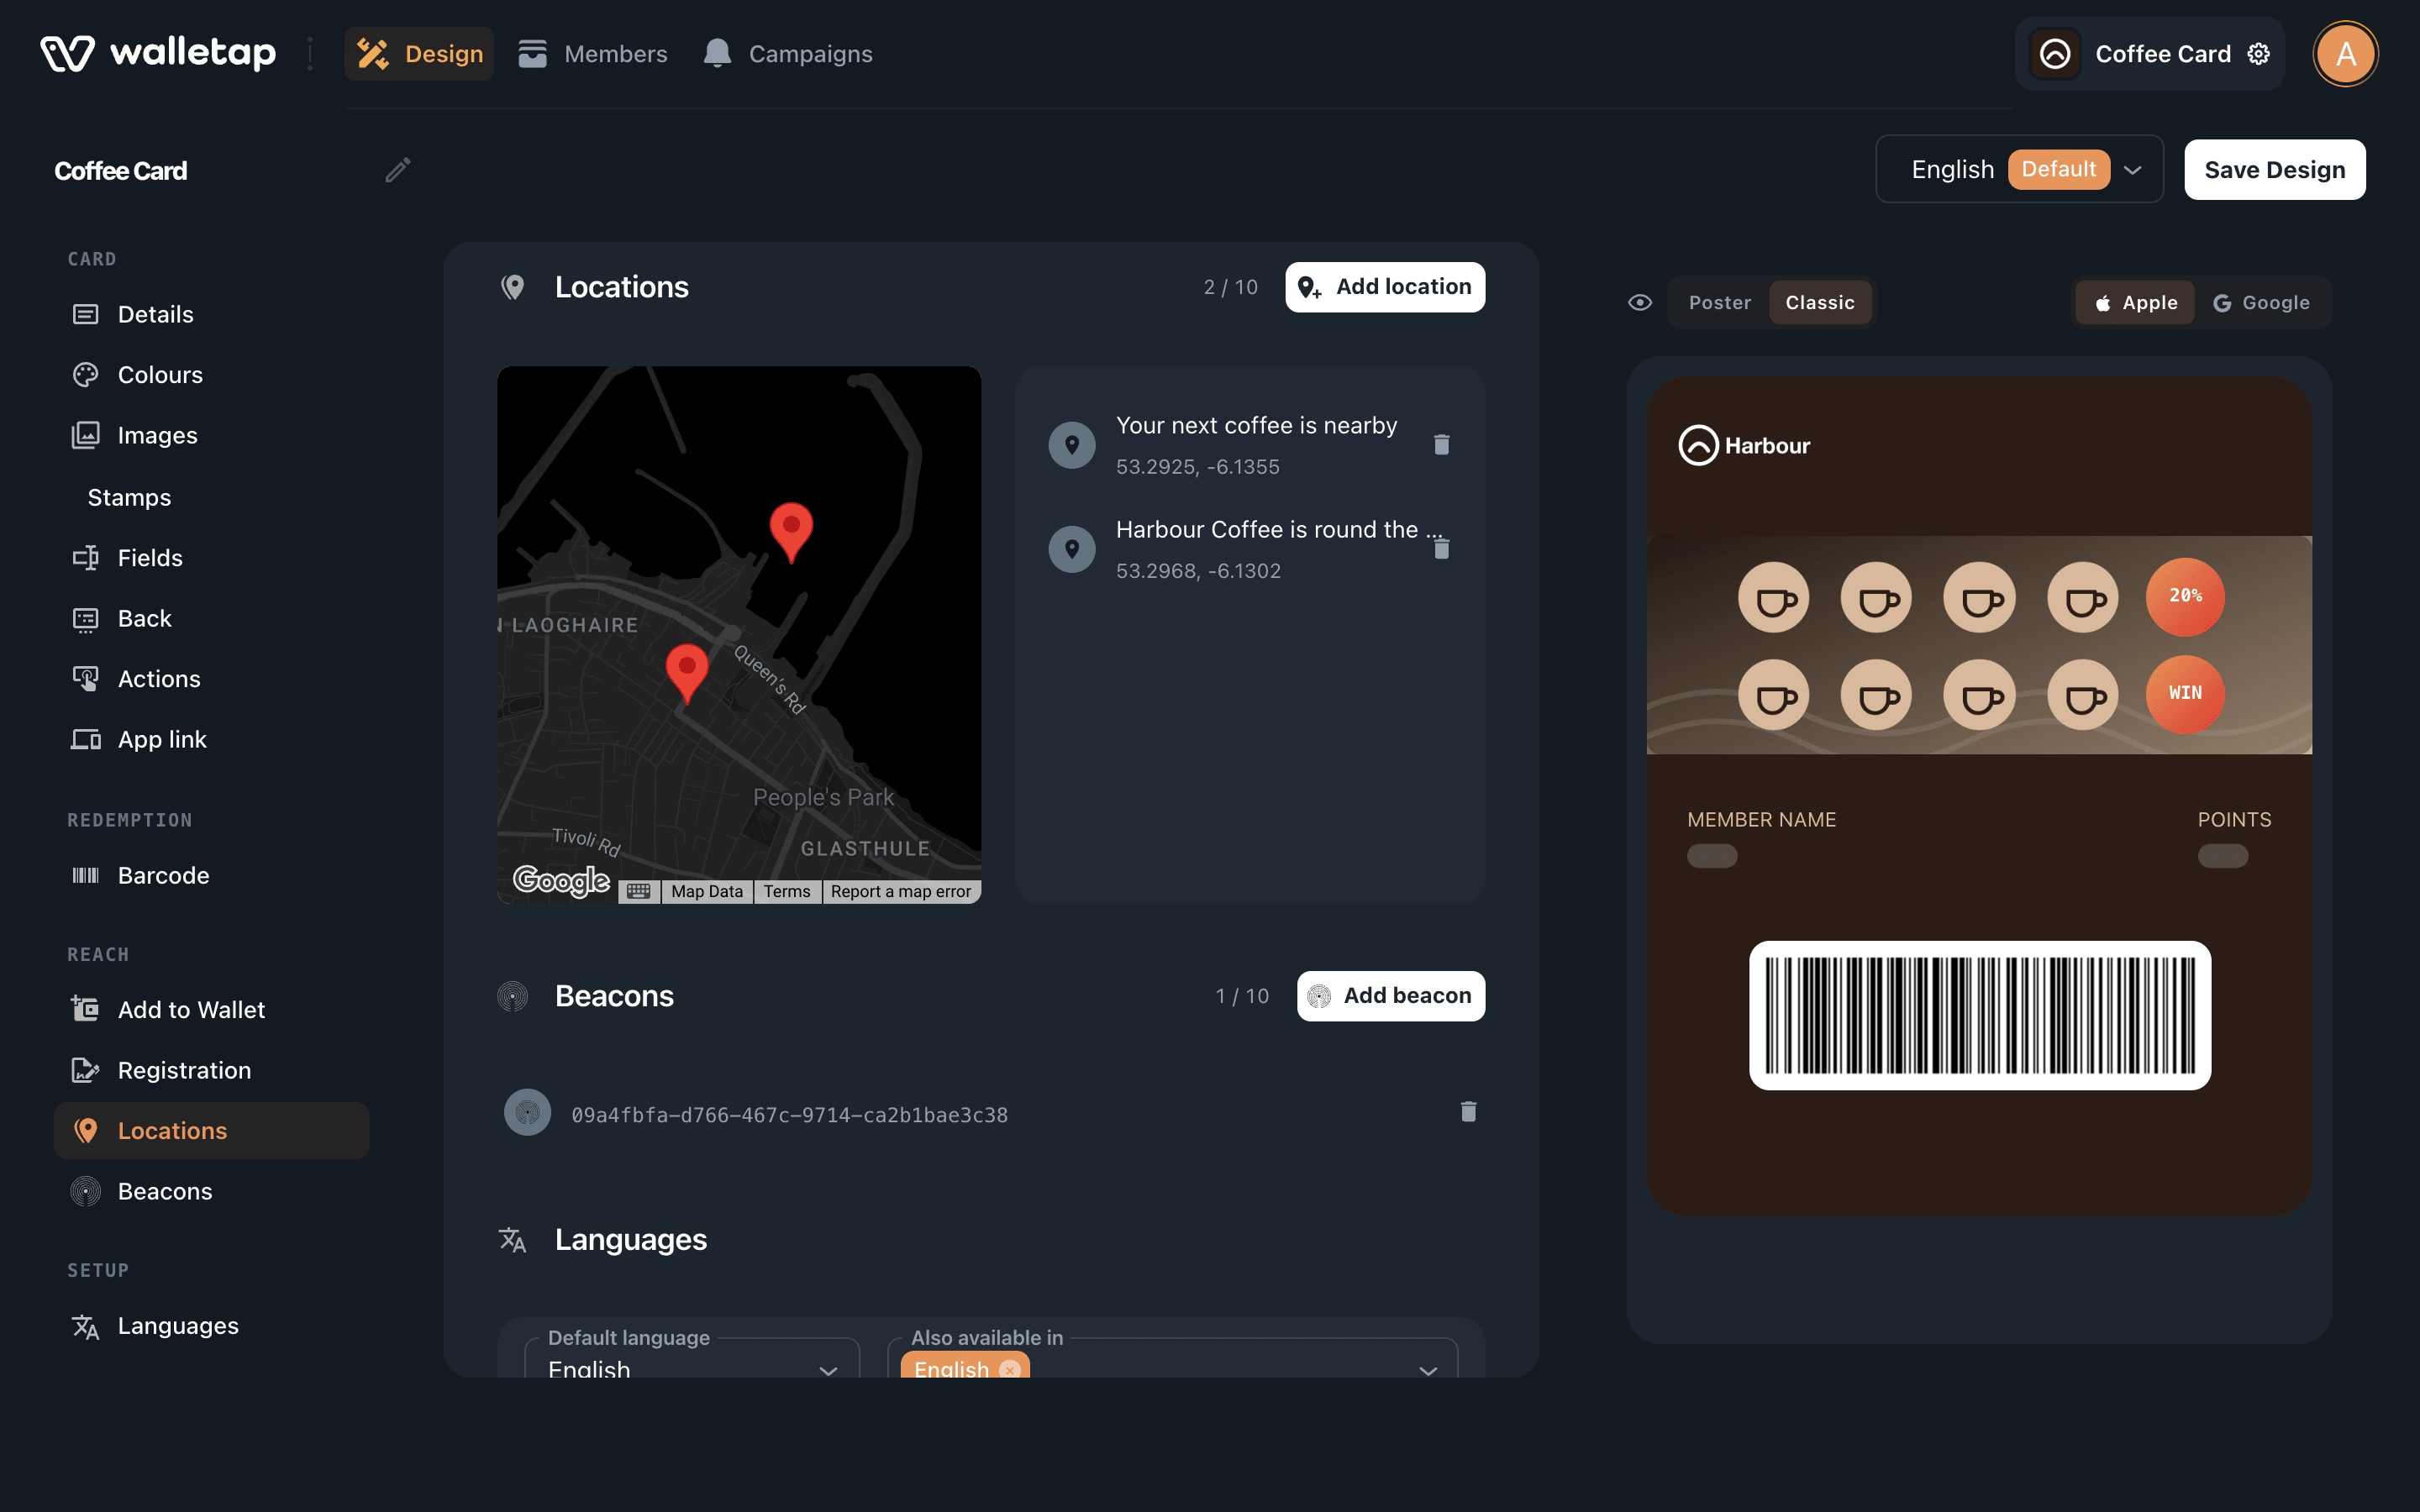Viewport: 2420px width, 1512px height.
Task: Edit the Coffee Card name pencil
Action: pyautogui.click(x=398, y=170)
